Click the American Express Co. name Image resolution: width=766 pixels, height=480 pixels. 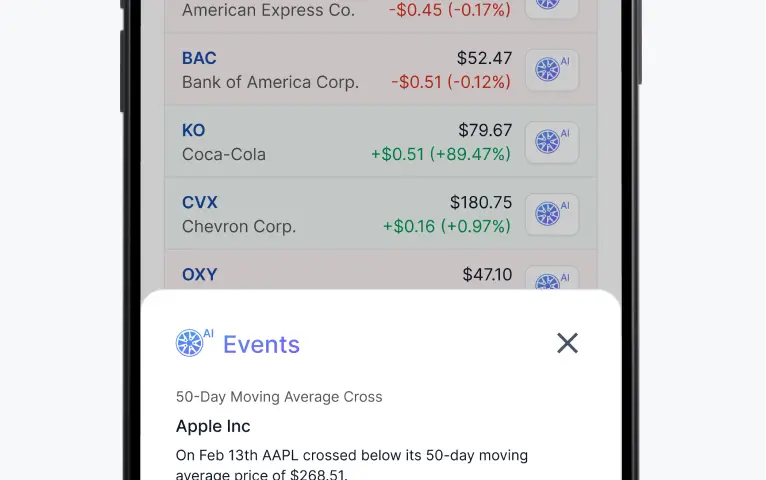pos(268,10)
